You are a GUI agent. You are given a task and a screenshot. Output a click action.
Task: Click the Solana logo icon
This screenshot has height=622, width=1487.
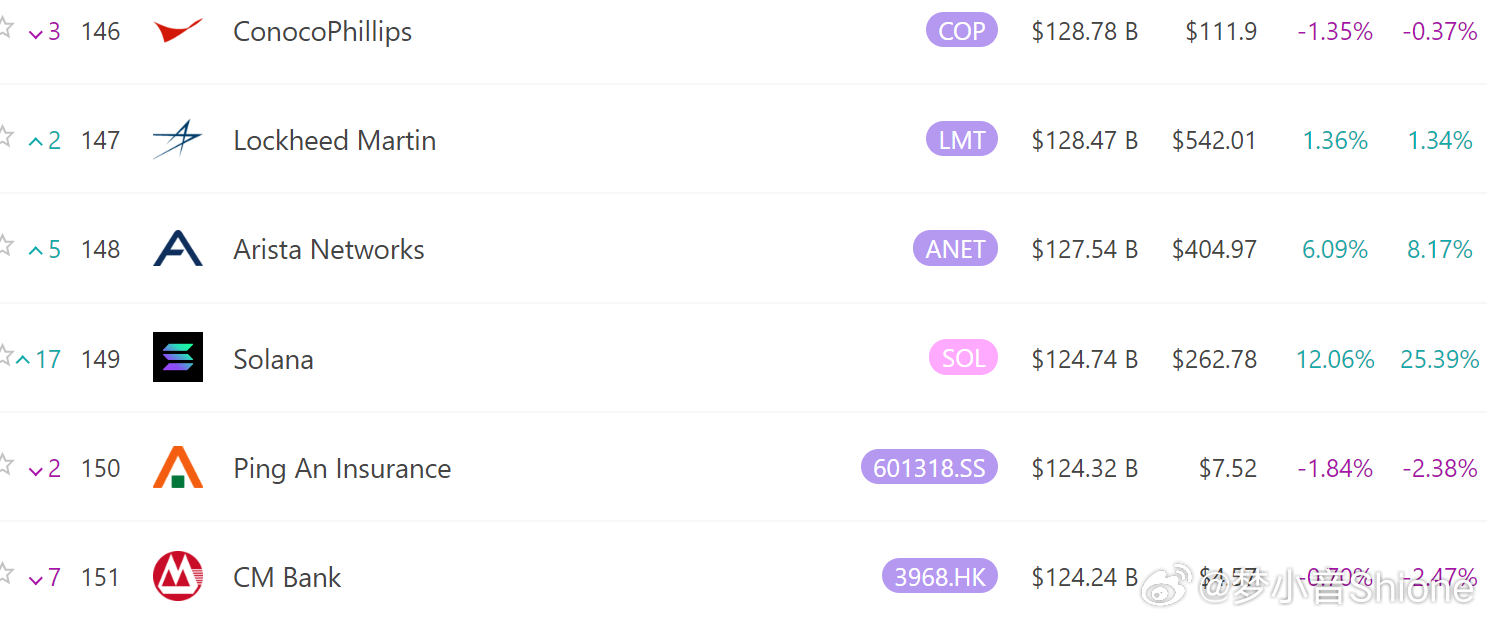178,357
